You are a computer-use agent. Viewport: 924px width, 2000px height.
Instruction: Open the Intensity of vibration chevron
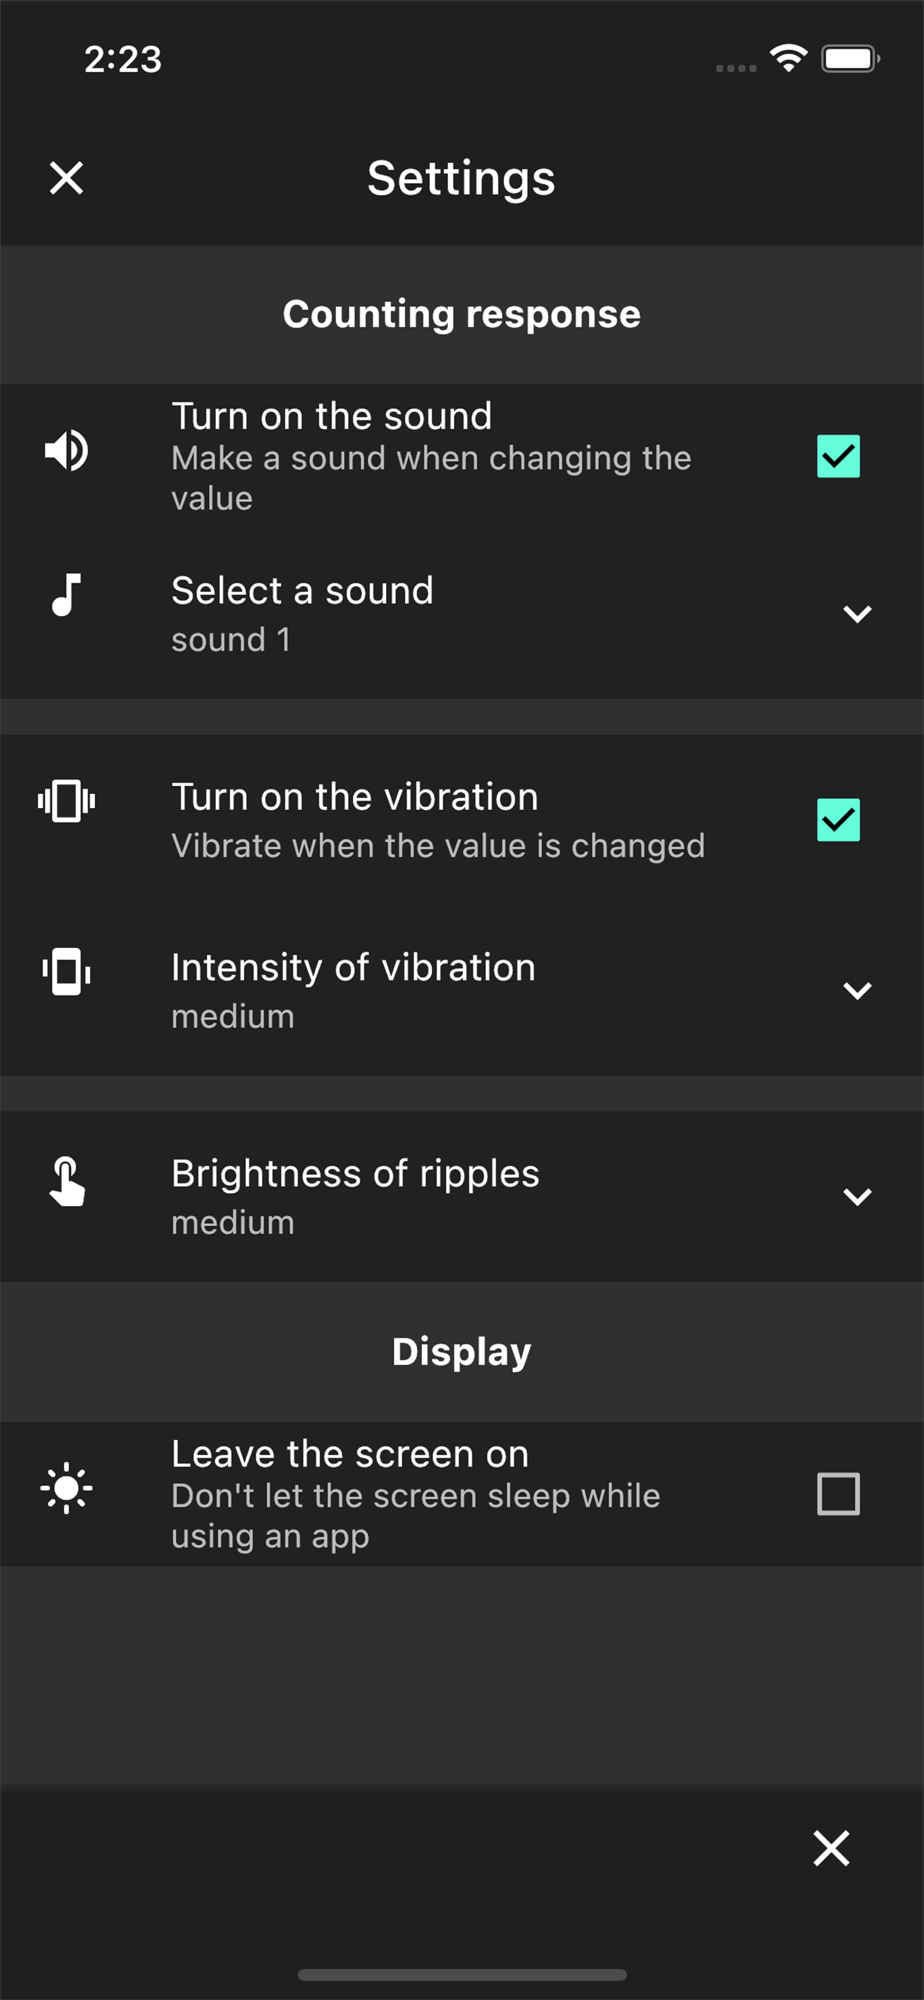857,991
